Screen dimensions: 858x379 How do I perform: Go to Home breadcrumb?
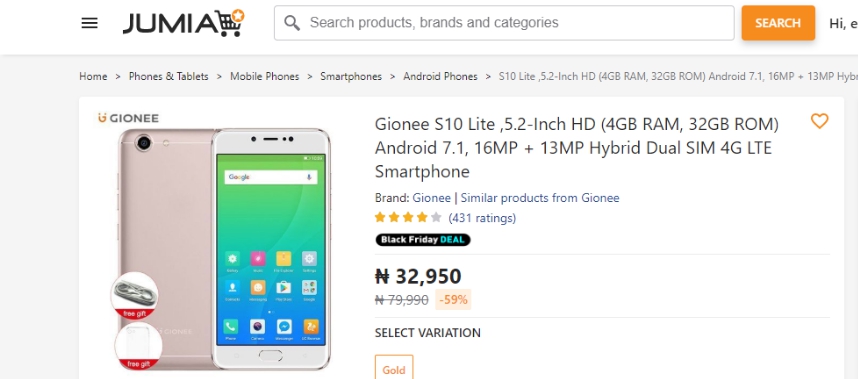93,77
